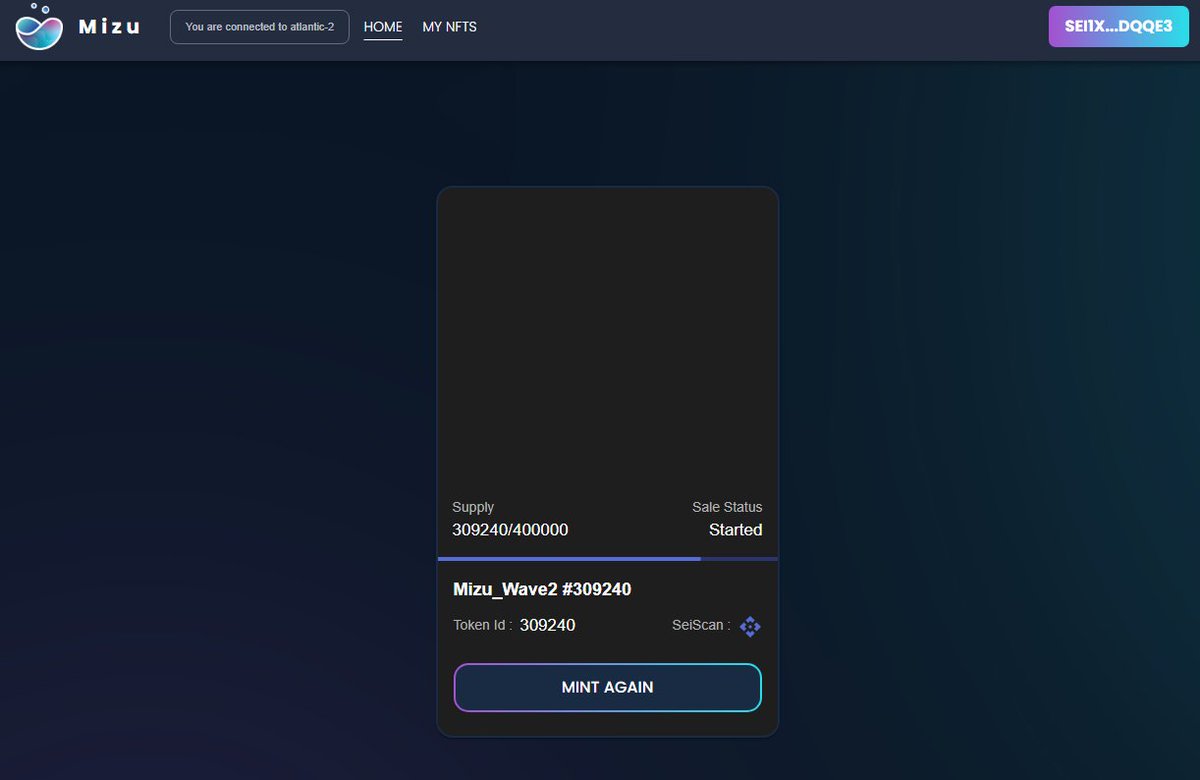Open the MY NFTS tab

click(x=450, y=27)
